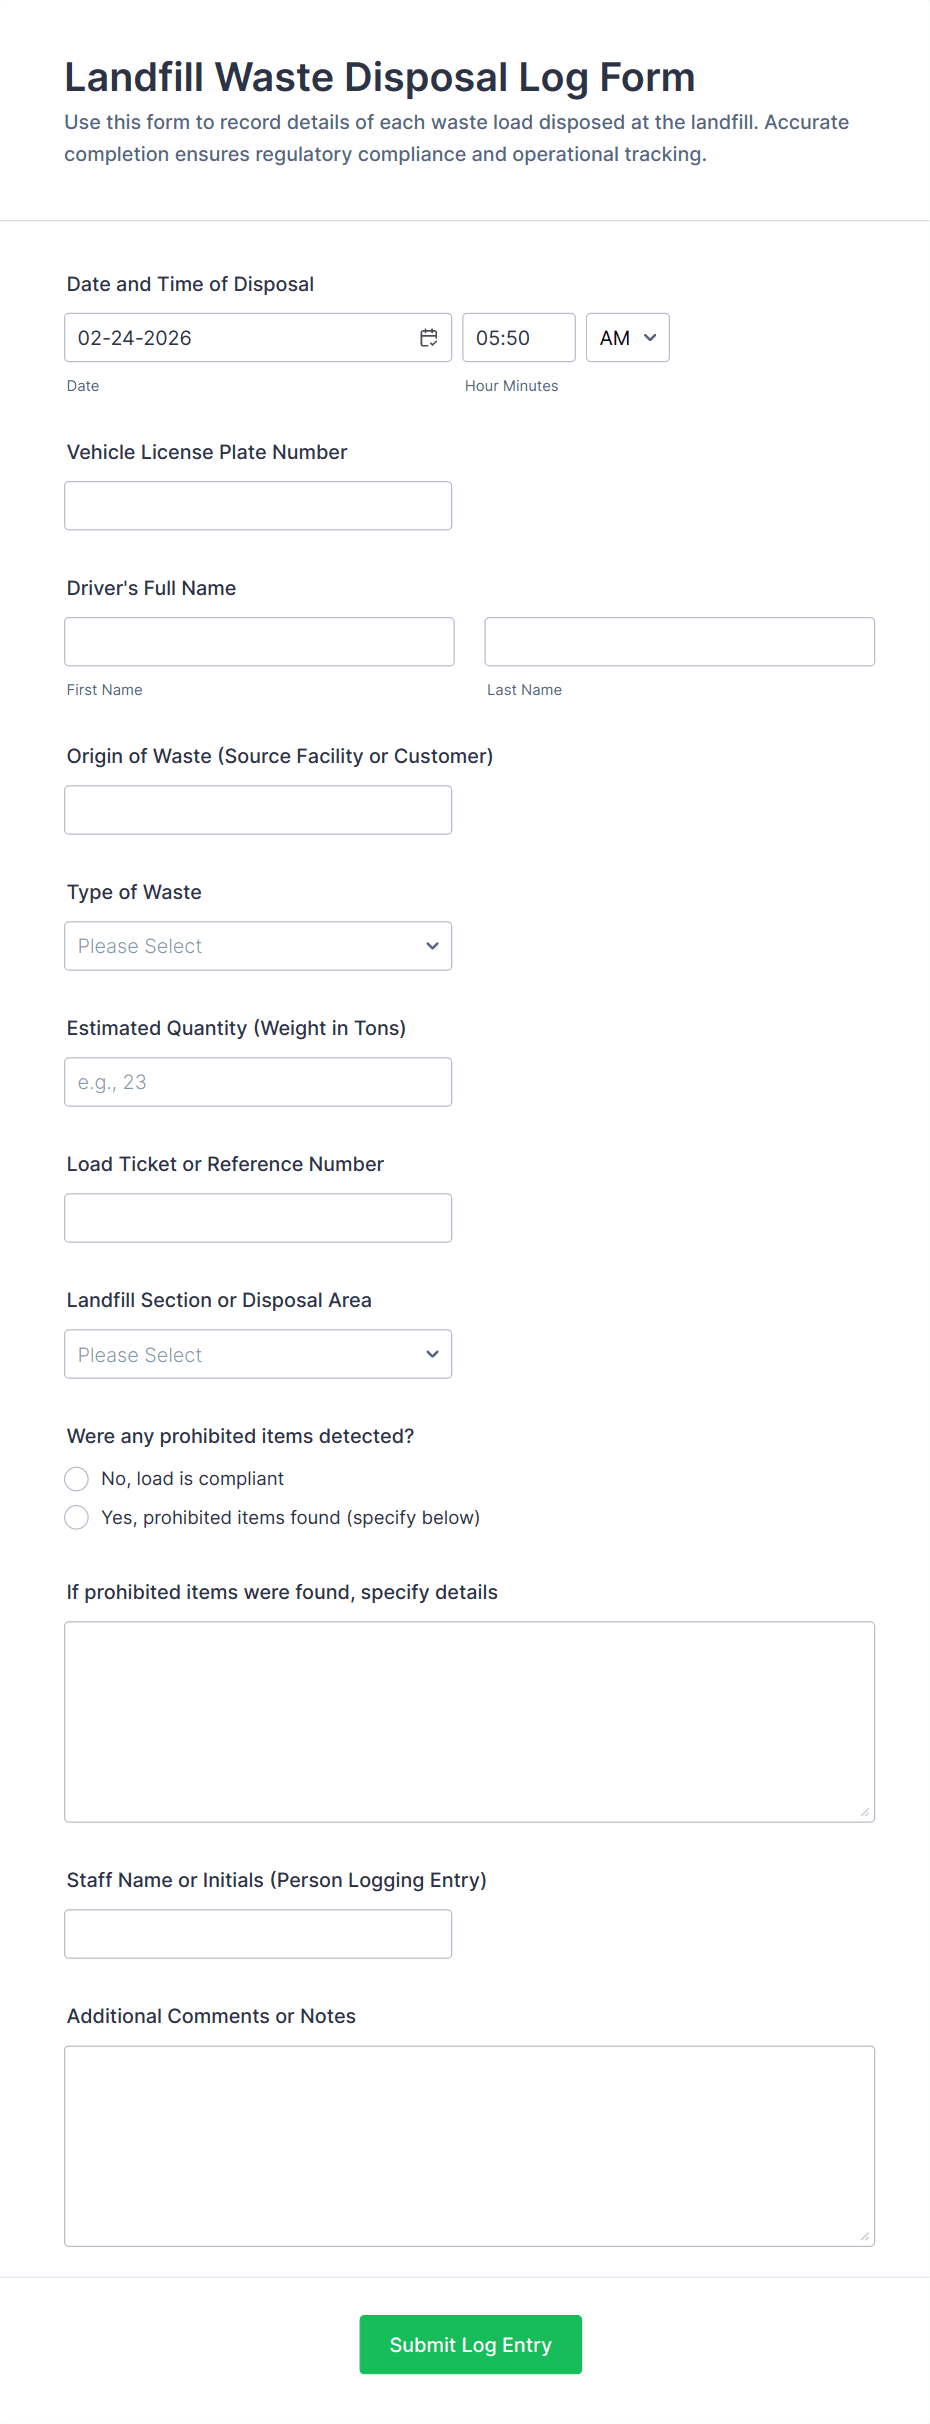Open the AM/PM dropdown

[627, 338]
